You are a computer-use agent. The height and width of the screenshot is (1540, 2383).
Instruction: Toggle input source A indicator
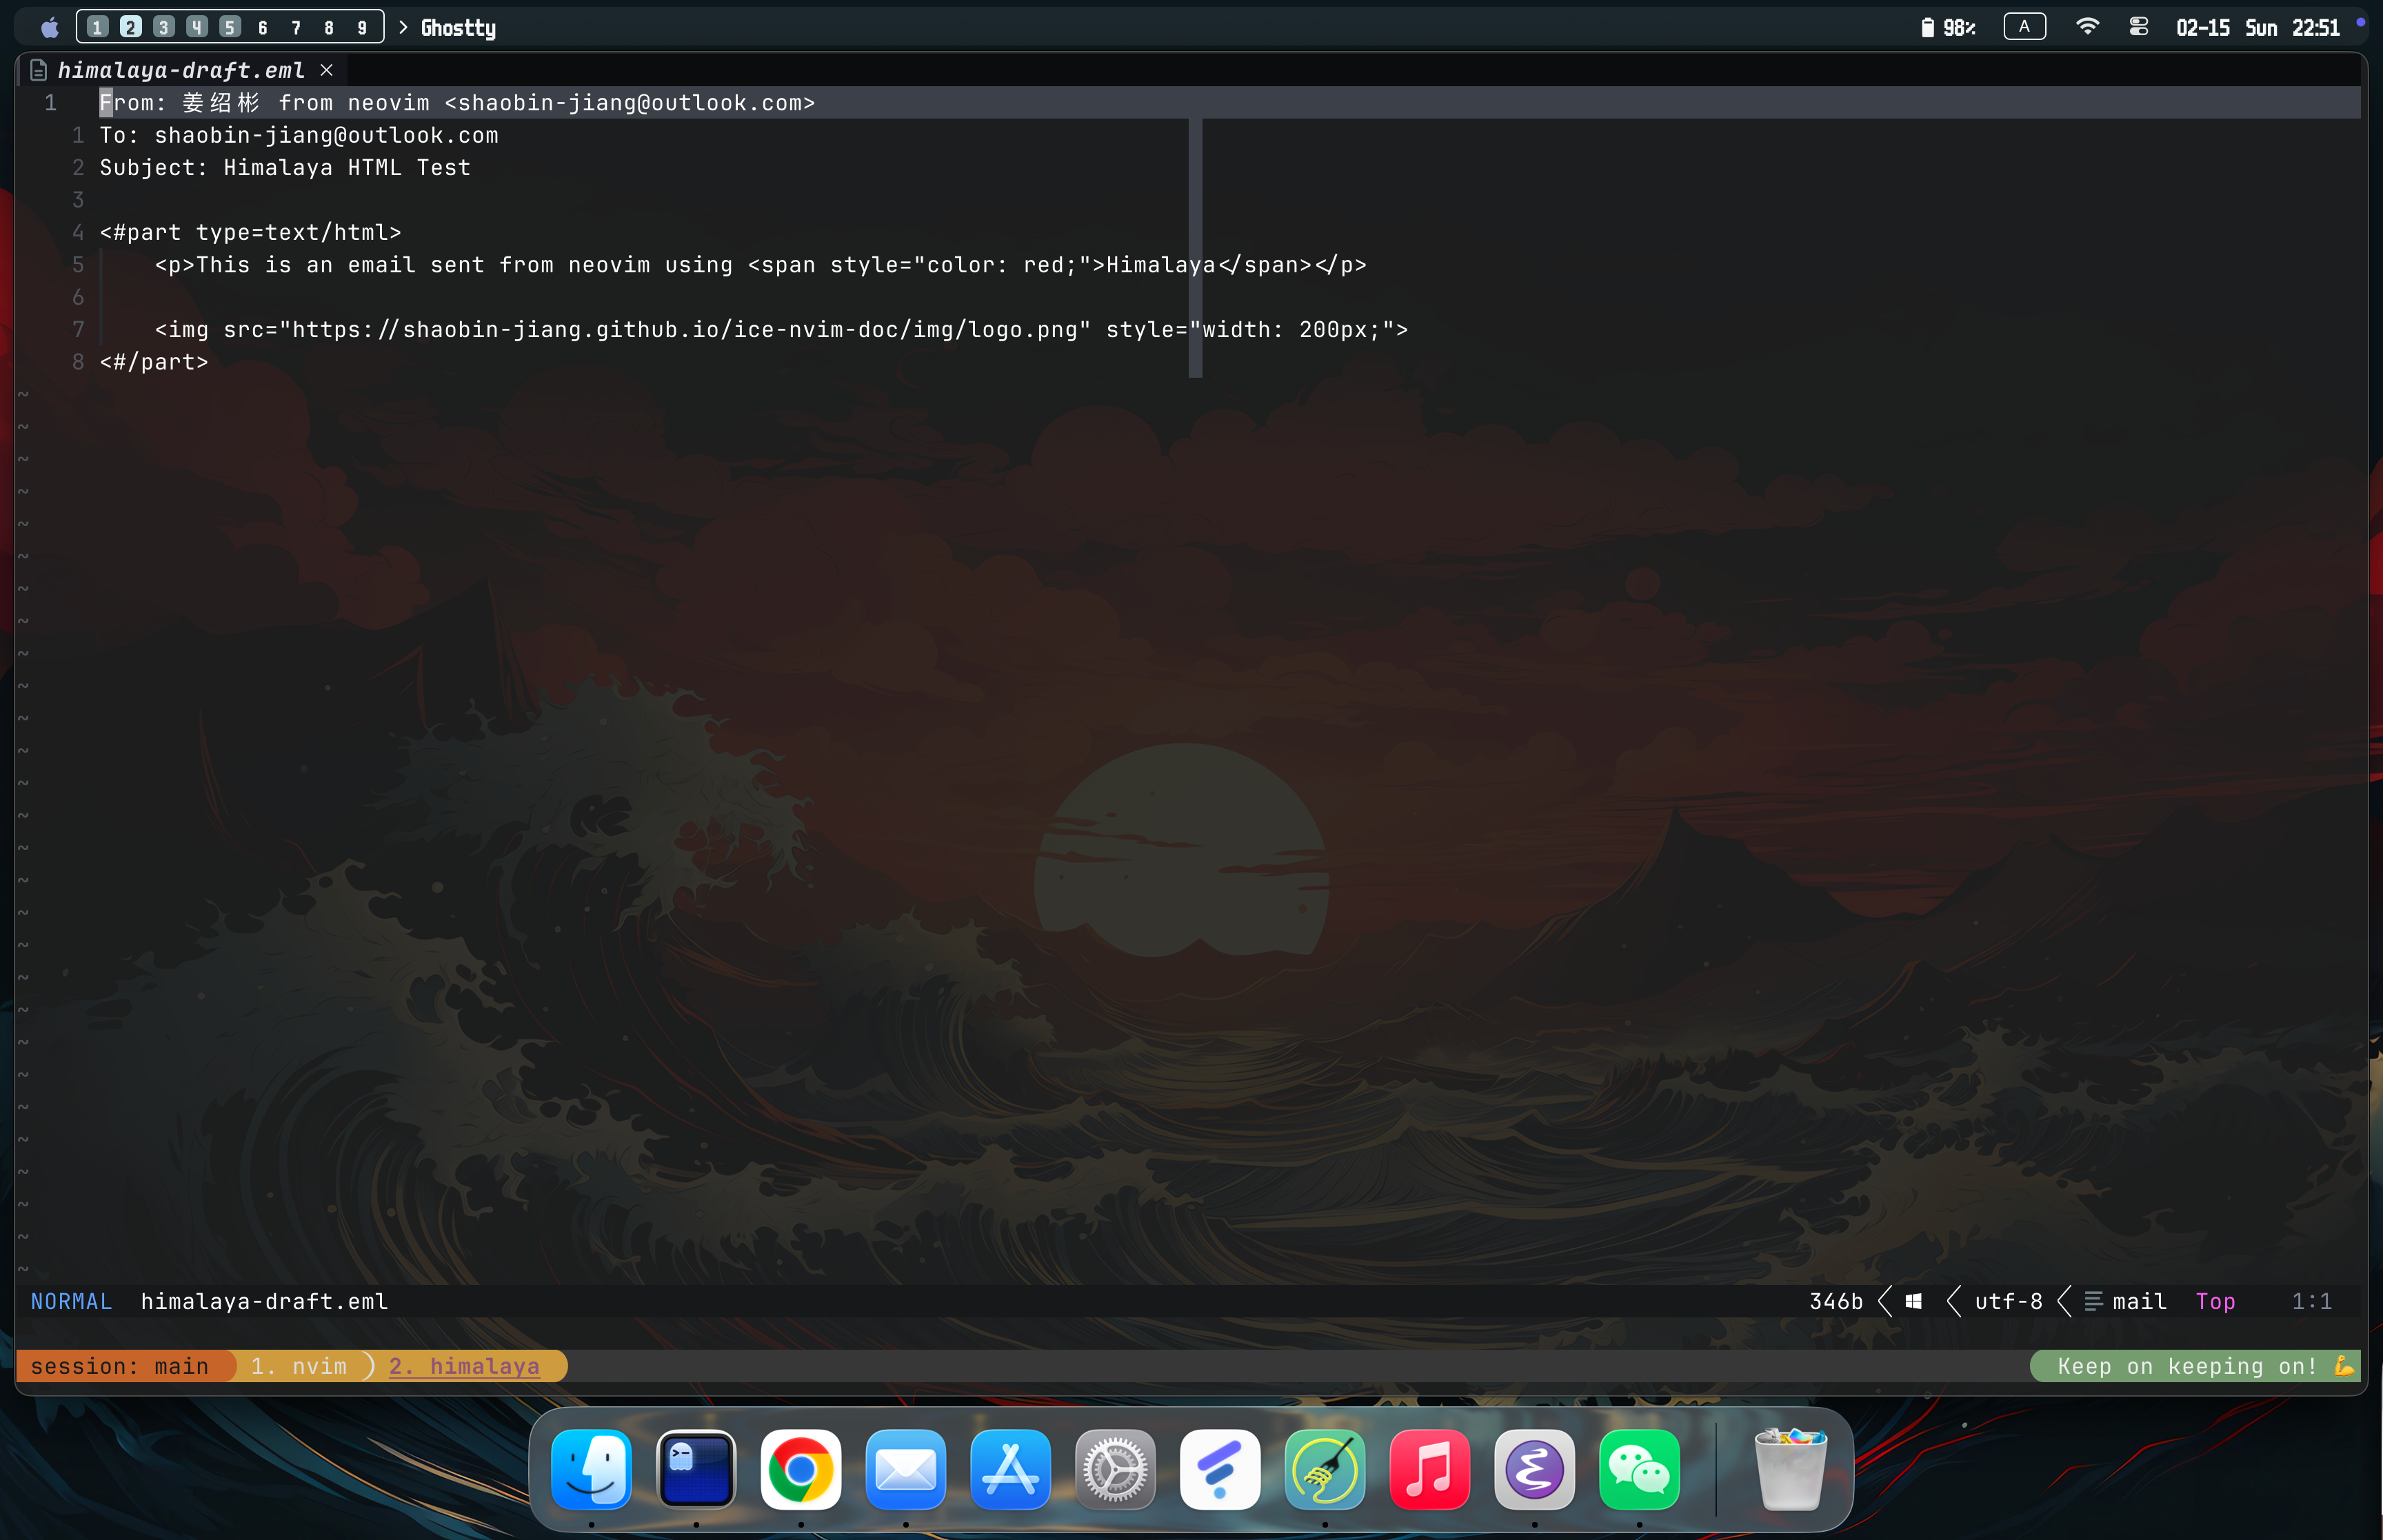pyautogui.click(x=2024, y=27)
